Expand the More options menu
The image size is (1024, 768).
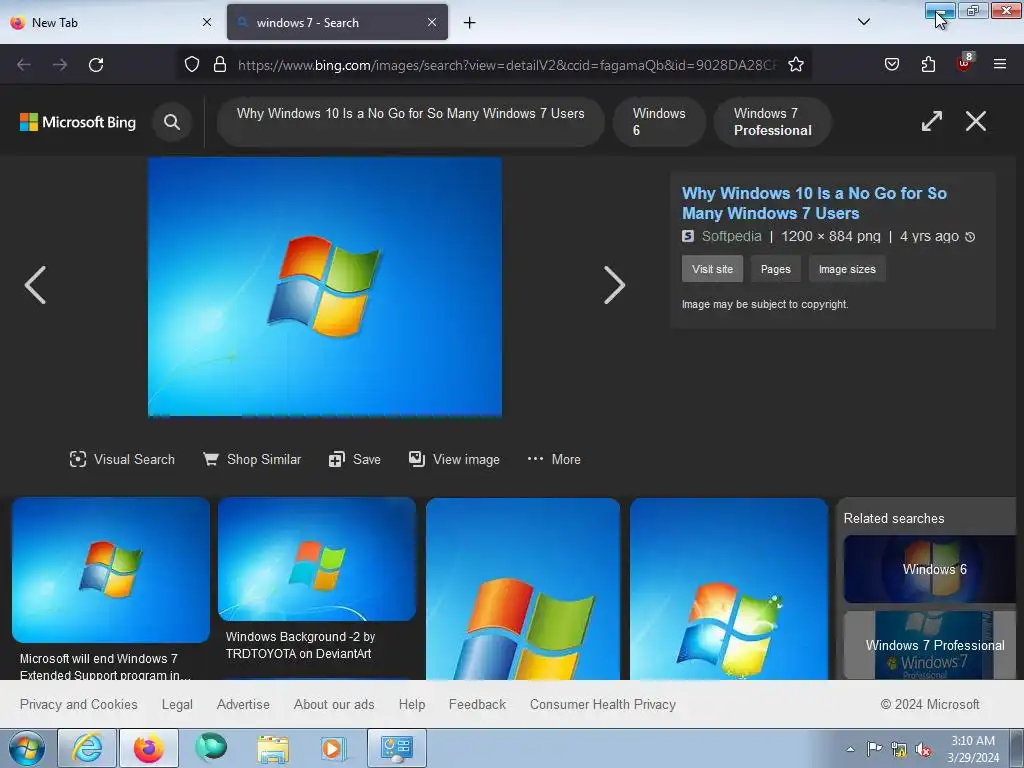point(554,459)
